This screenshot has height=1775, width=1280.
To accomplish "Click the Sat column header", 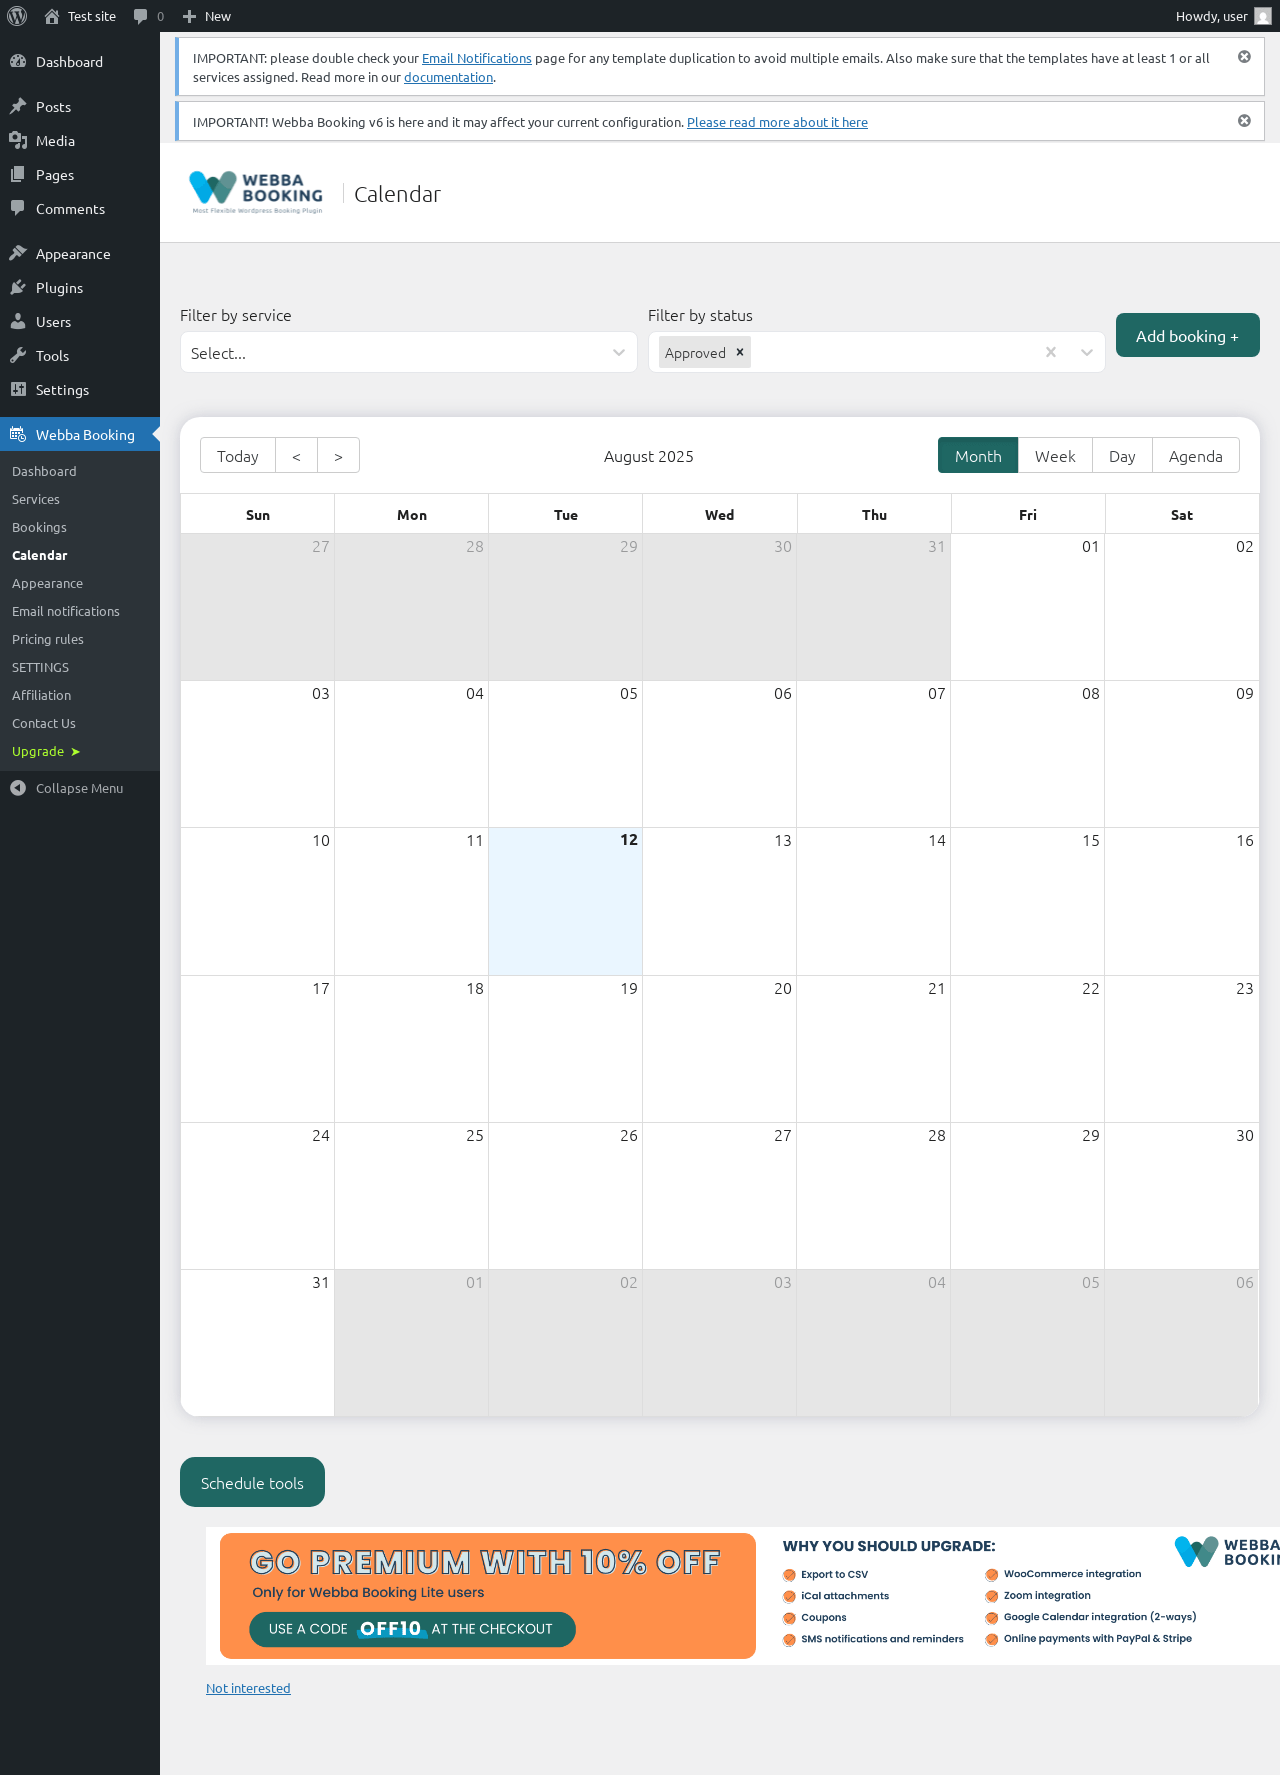I will click(1182, 514).
